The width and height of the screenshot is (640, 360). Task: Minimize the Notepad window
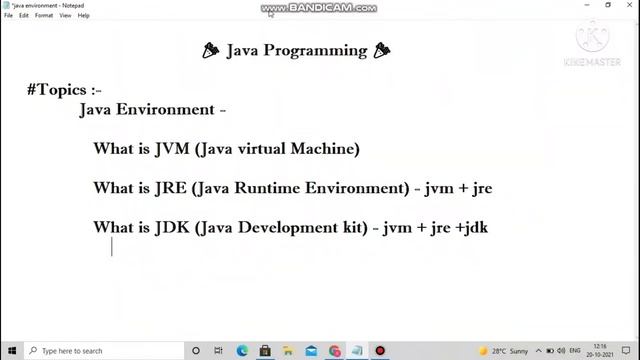[587, 5]
